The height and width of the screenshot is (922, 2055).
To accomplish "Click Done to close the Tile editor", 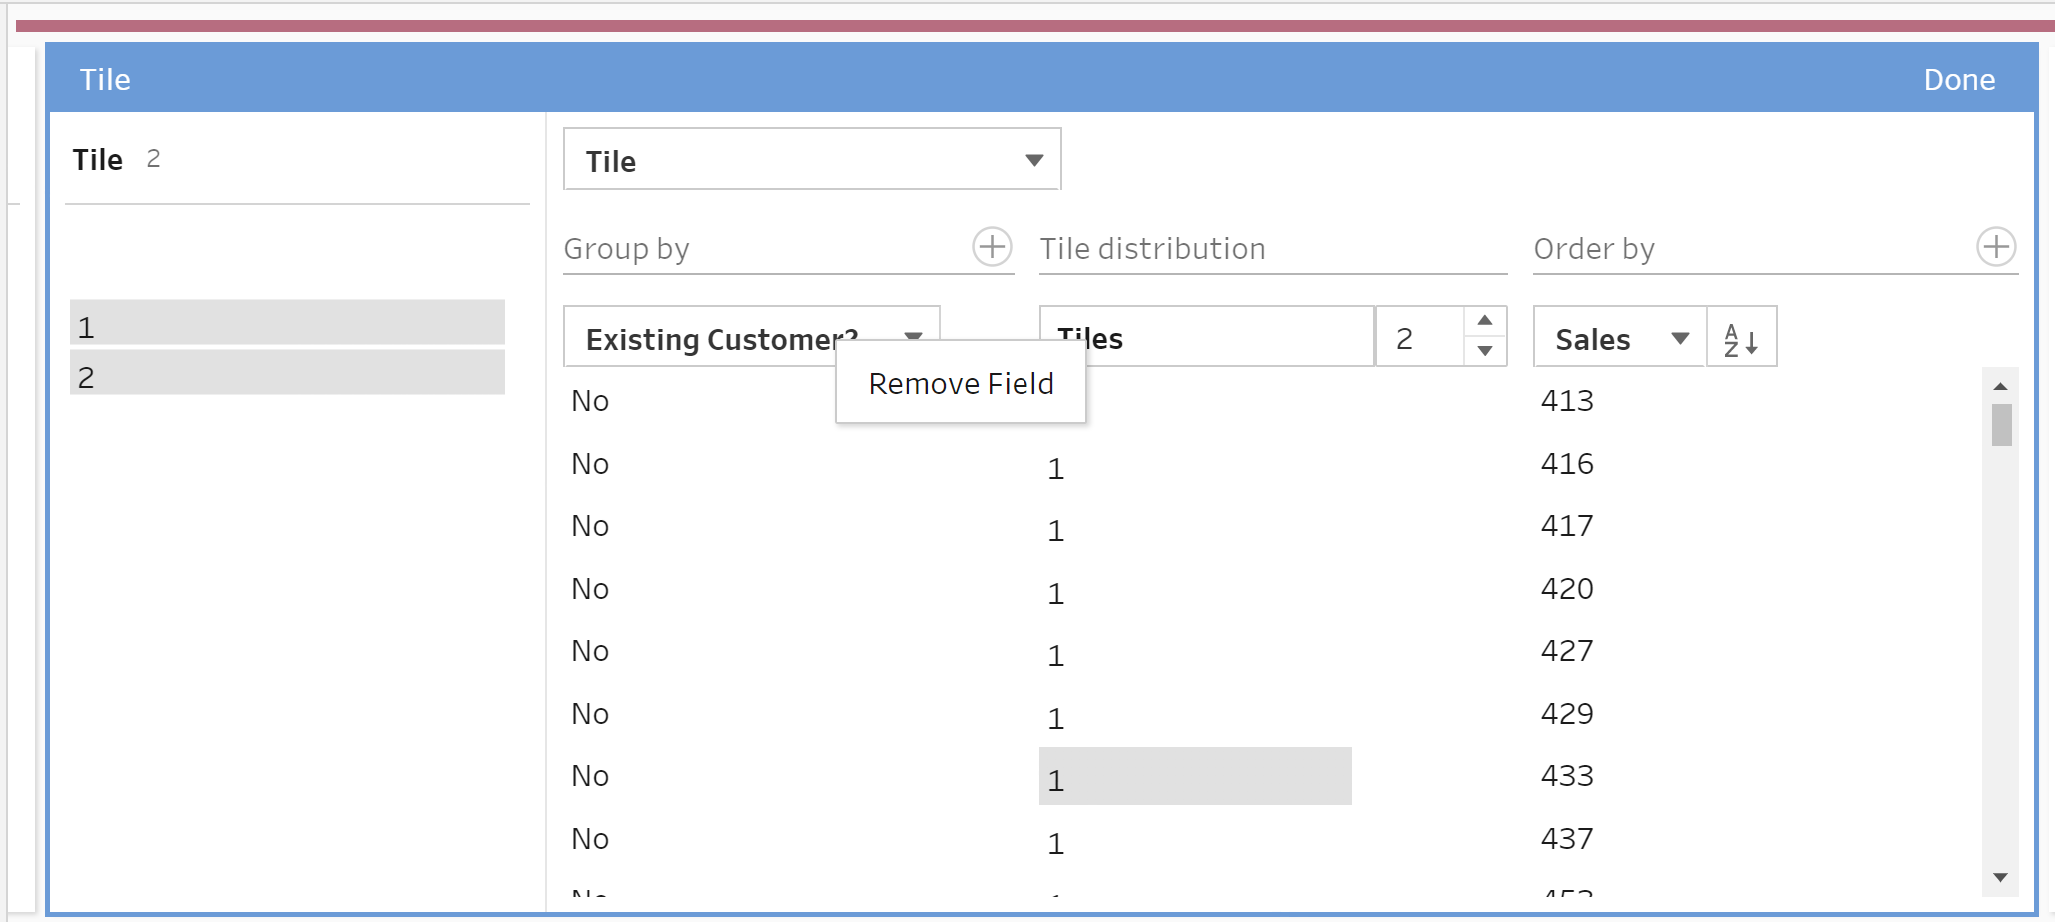I will 1958,80.
